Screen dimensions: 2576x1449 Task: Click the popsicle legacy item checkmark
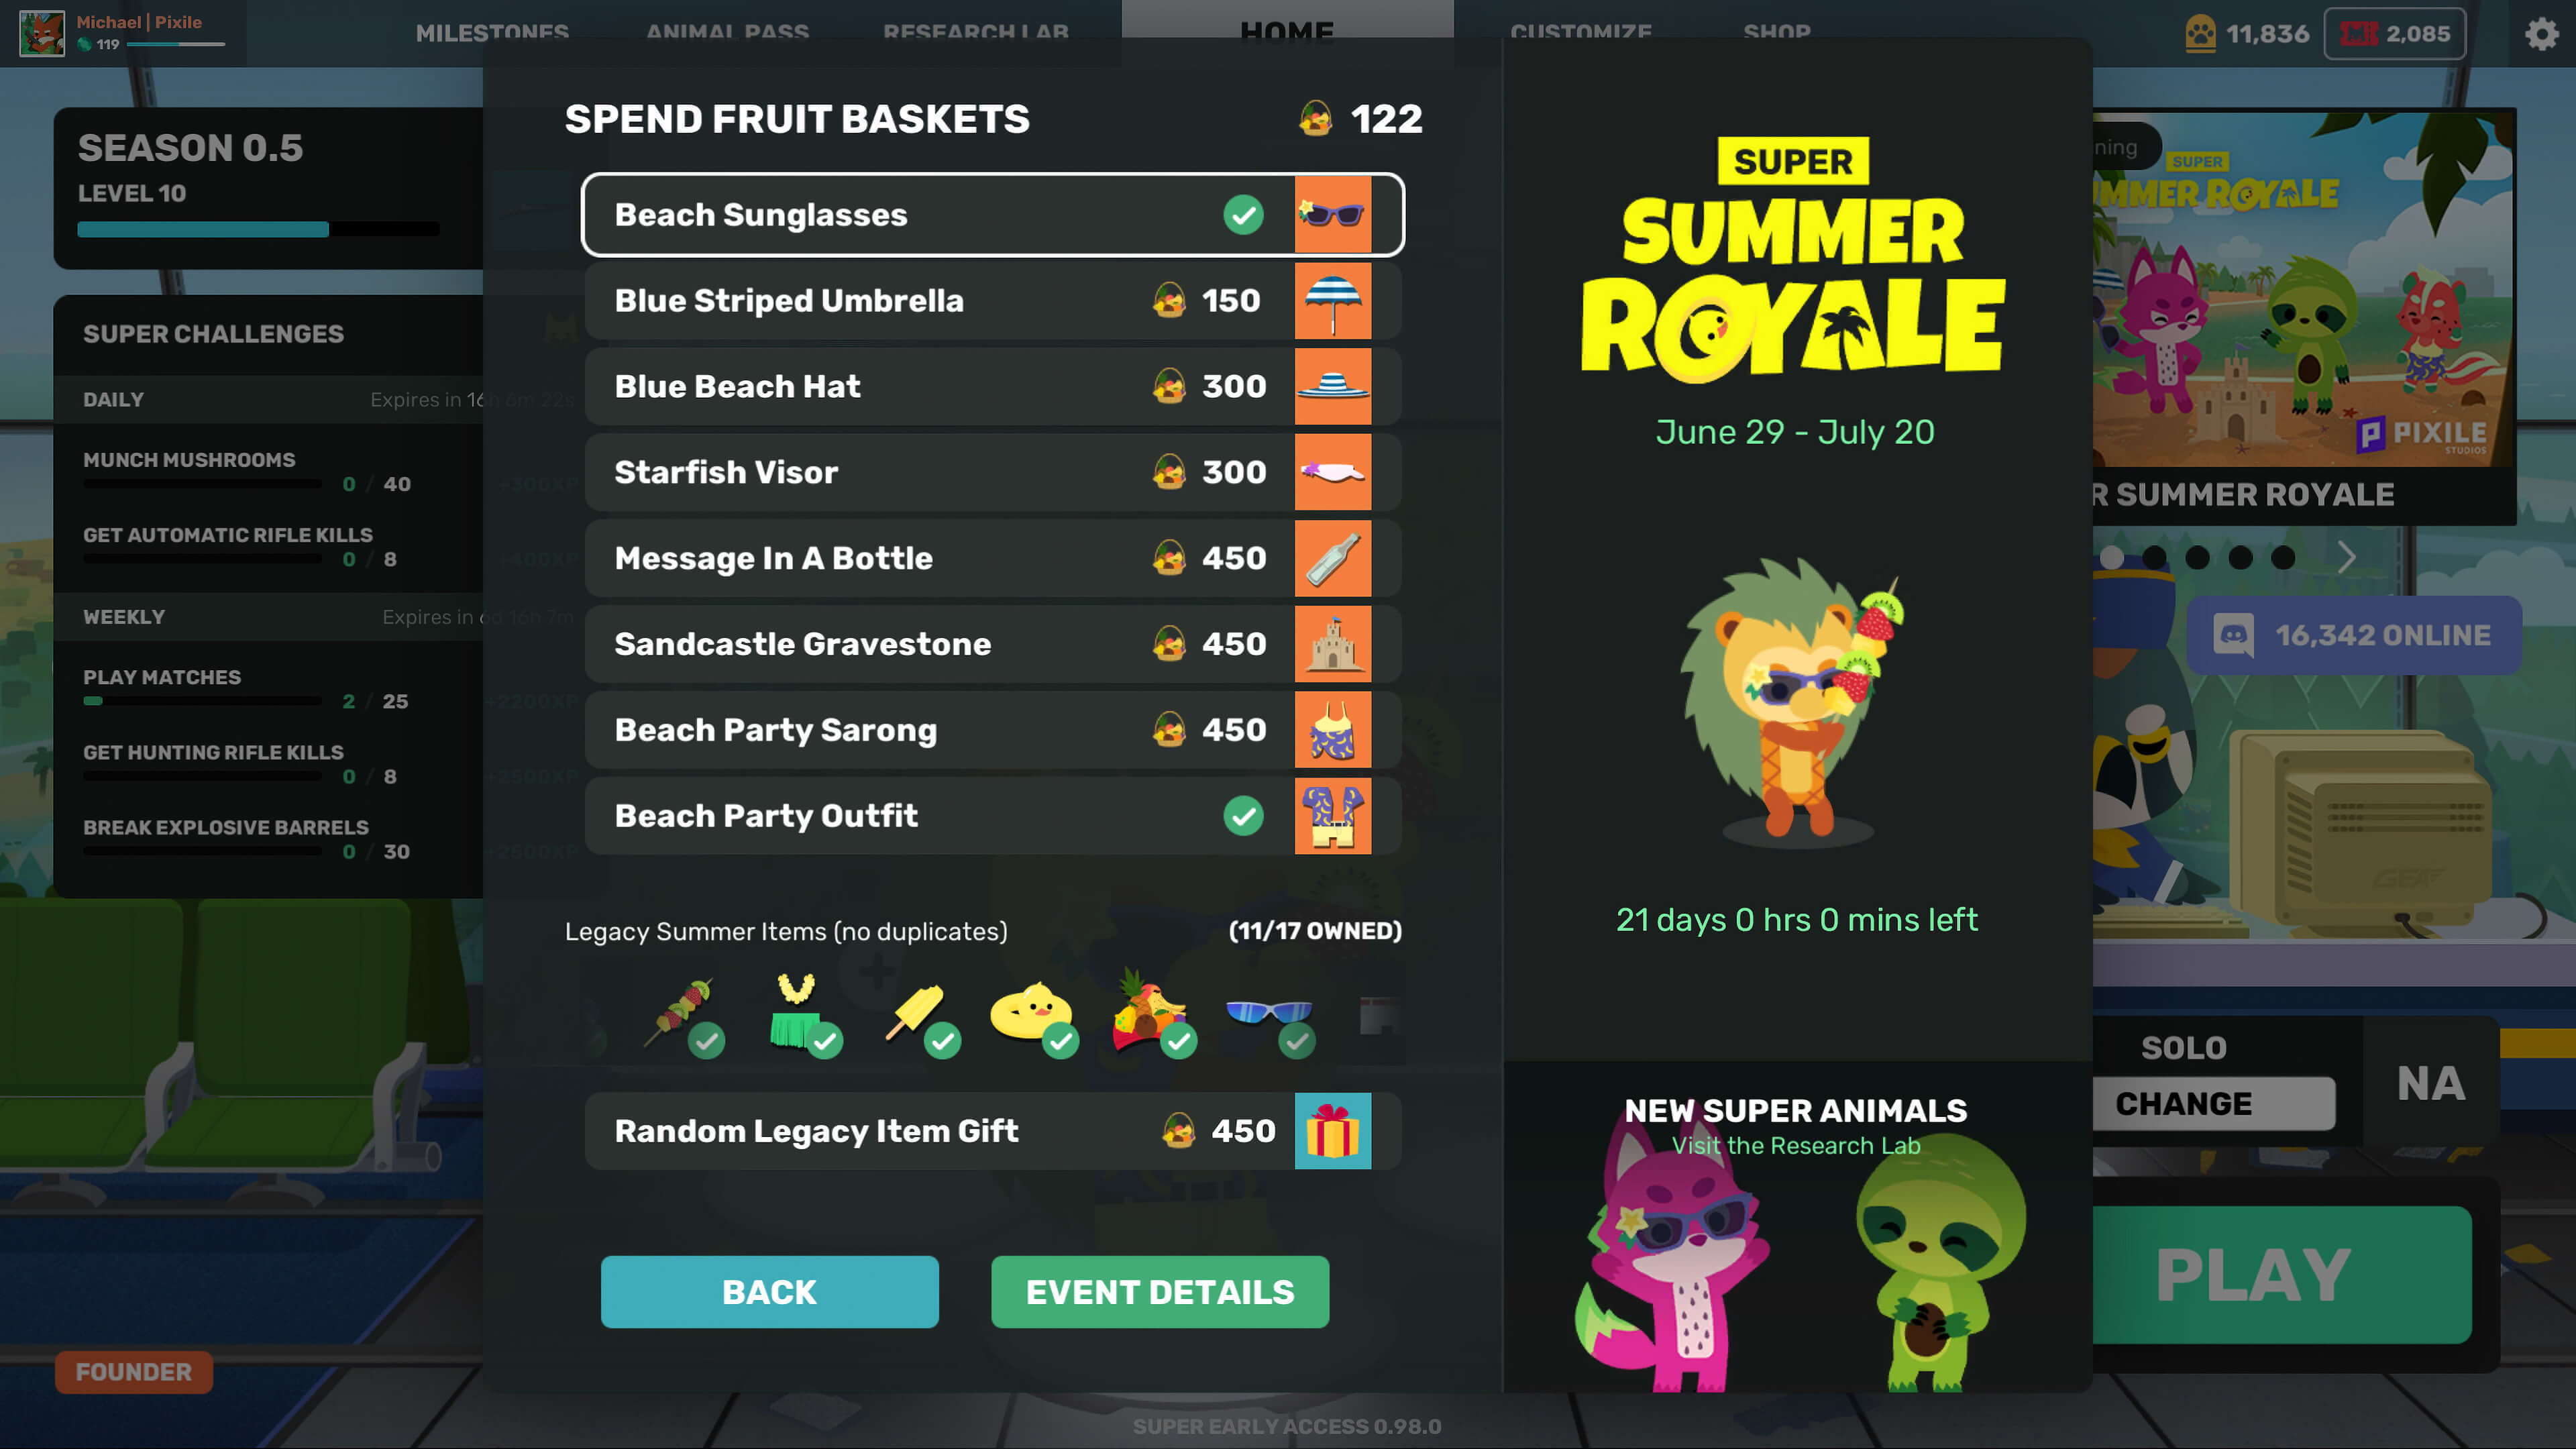coord(942,1041)
